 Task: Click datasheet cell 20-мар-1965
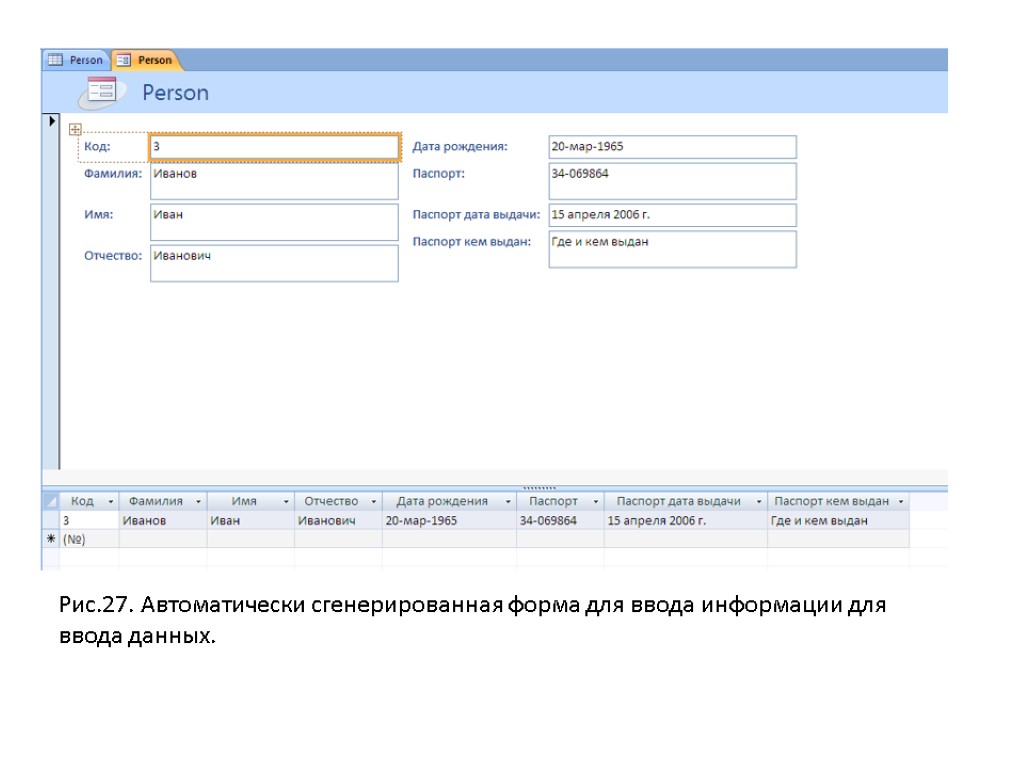click(x=449, y=520)
